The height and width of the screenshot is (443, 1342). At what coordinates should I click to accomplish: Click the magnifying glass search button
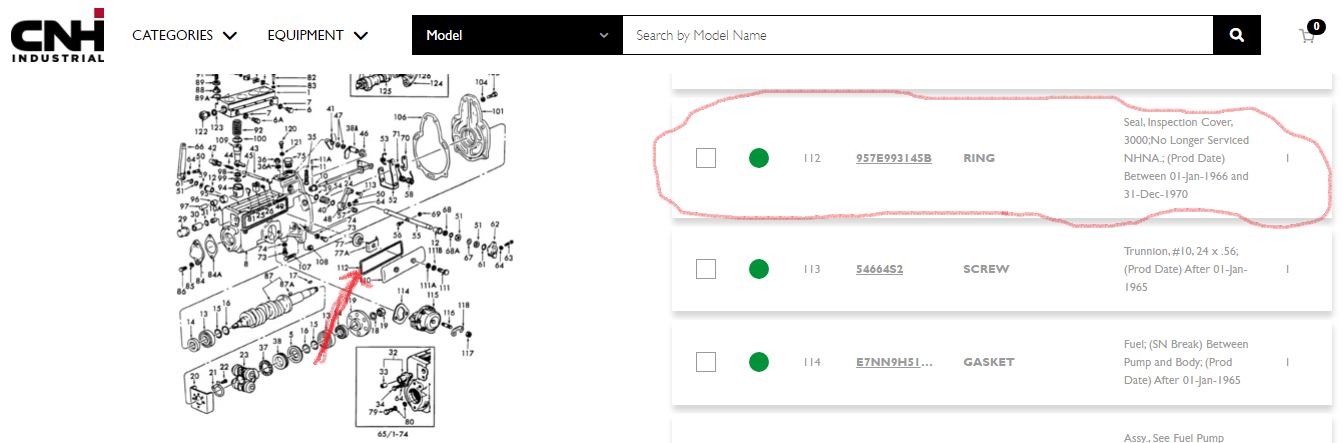click(x=1237, y=35)
